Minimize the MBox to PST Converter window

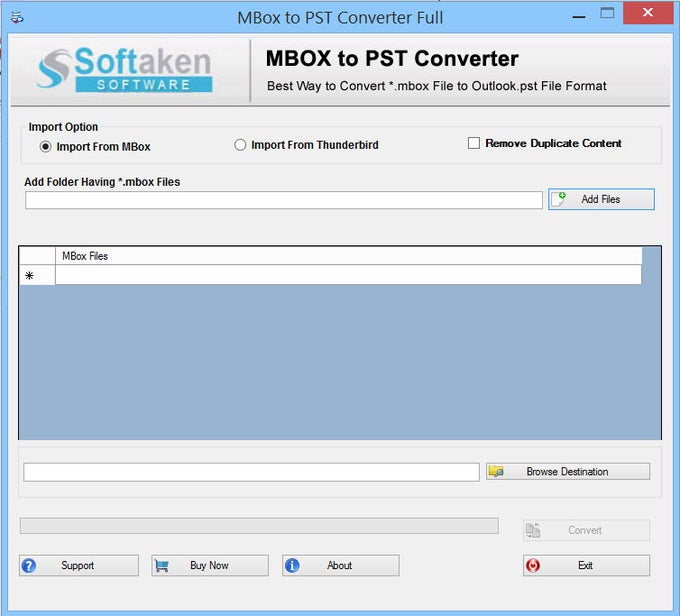(579, 17)
